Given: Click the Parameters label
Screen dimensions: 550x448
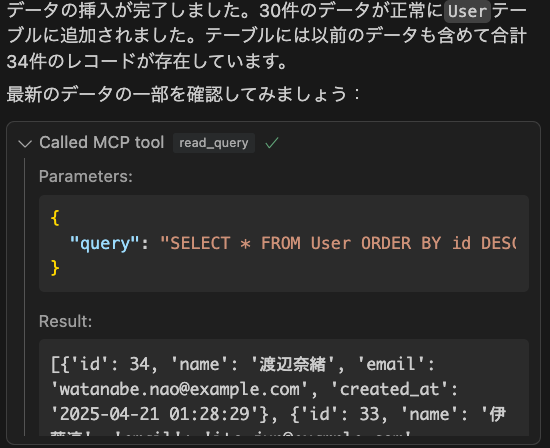Looking at the screenshot, I should (86, 176).
